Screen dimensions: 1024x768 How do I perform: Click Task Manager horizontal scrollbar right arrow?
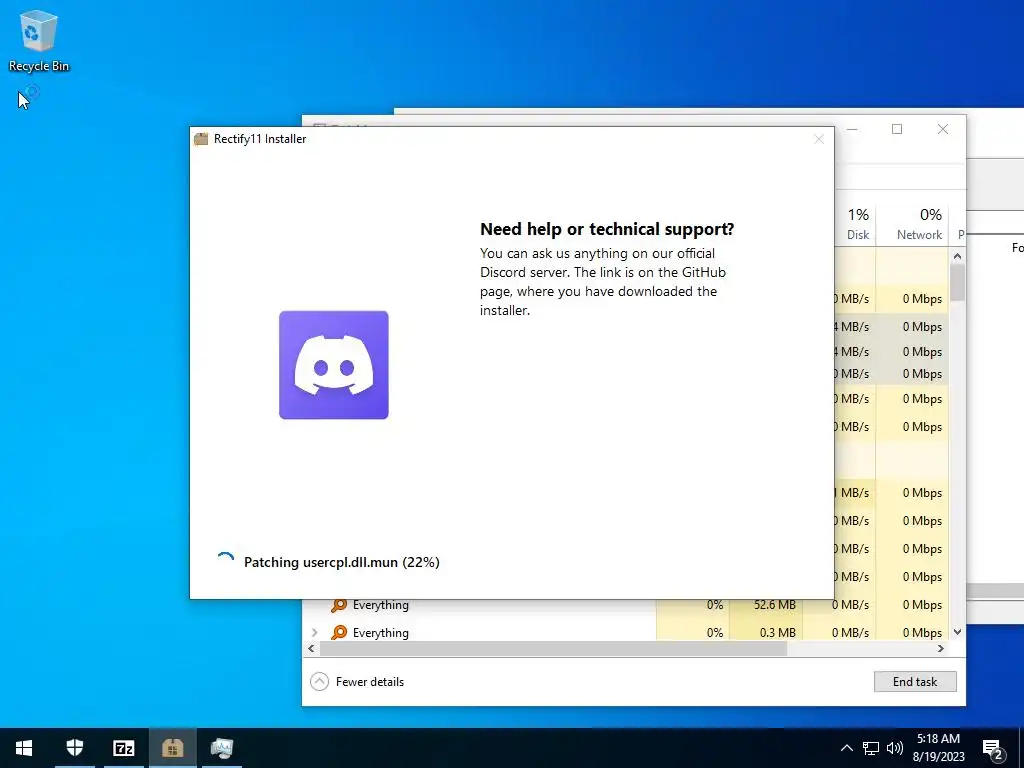[x=940, y=648]
